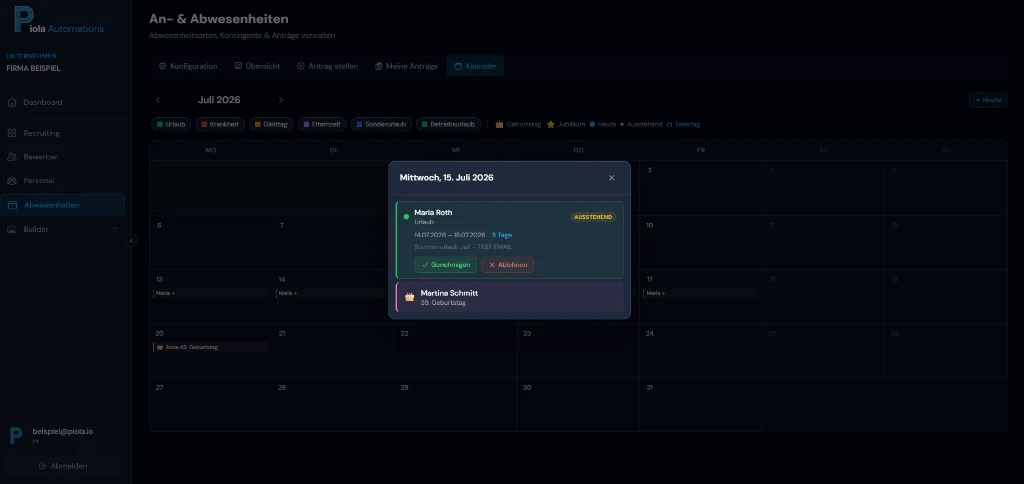Screen dimensions: 1024x484
Task: Switch to the Meine Anträge tab
Action: point(406,66)
